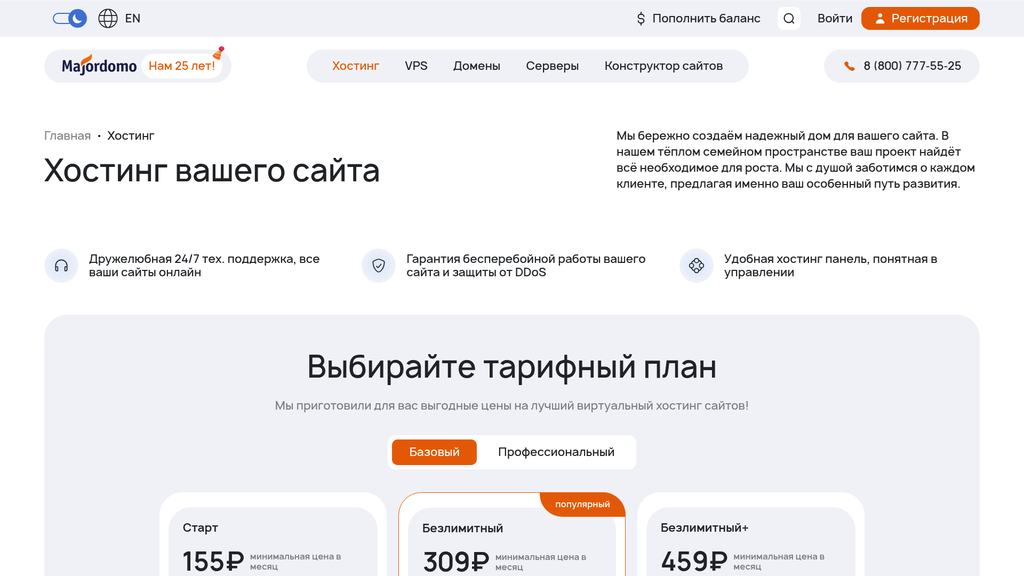The width and height of the screenshot is (1024, 576).
Task: Click the Войти link
Action: tap(834, 18)
